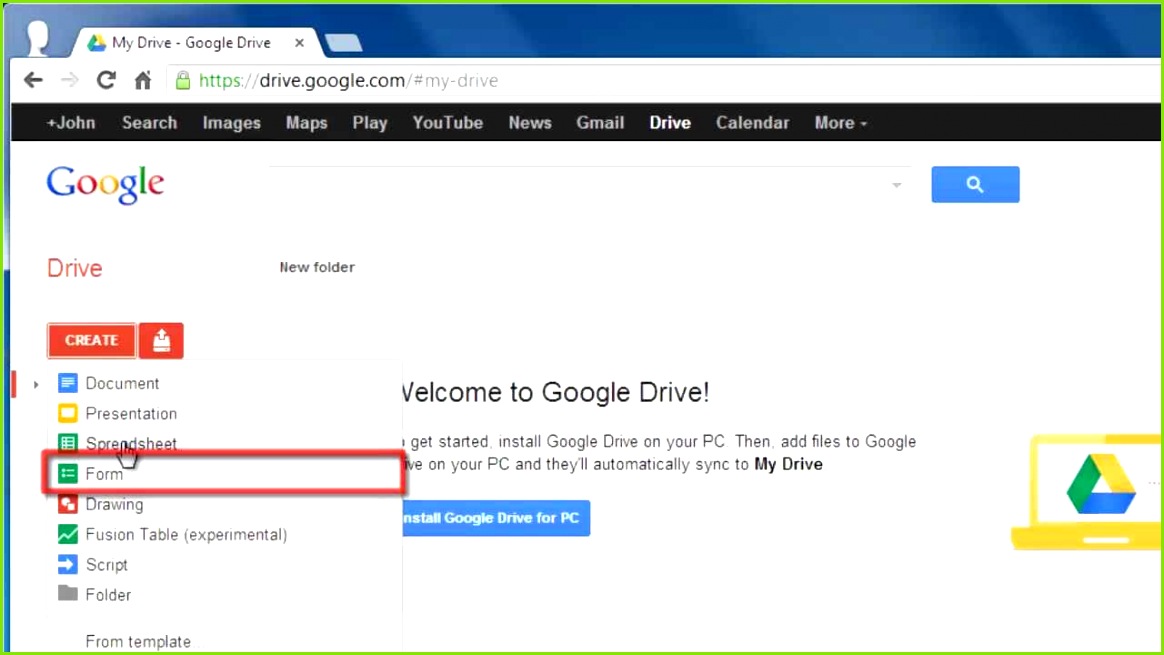This screenshot has width=1164, height=655.
Task: Open the browser home page icon
Action: click(x=143, y=80)
